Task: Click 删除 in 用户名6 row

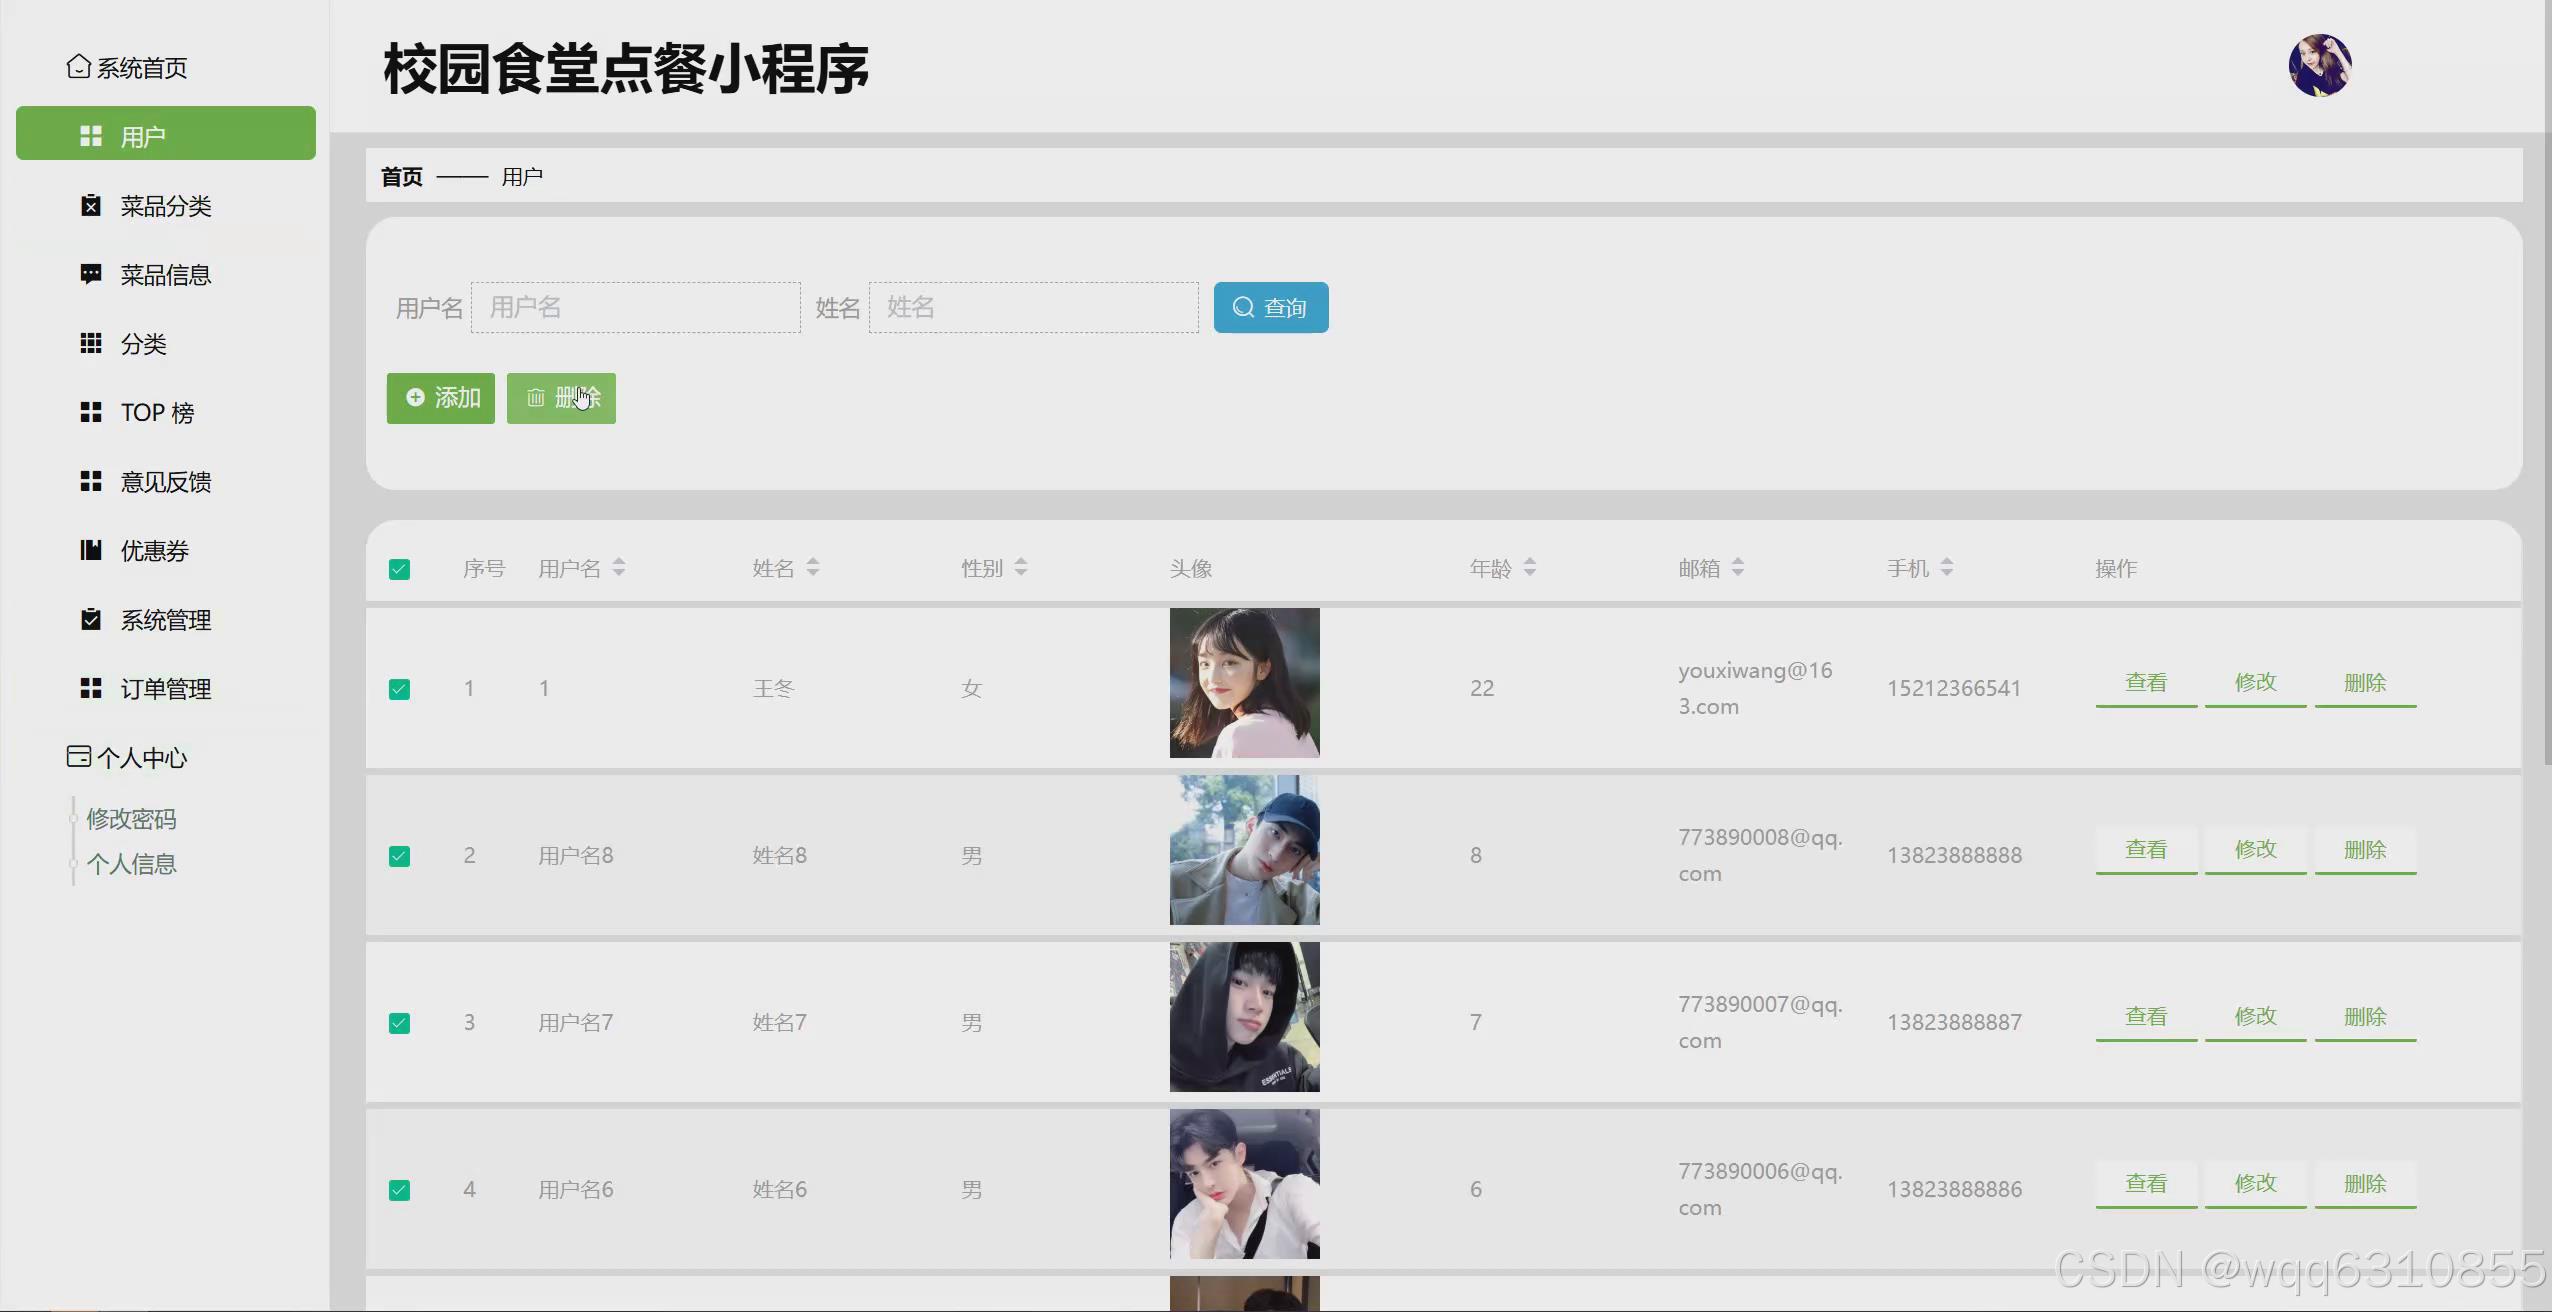Action: click(2365, 1184)
